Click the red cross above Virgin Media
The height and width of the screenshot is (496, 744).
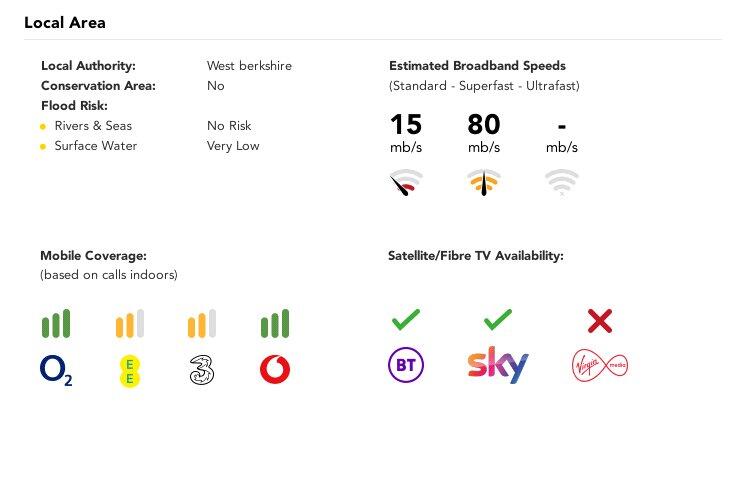point(599,321)
